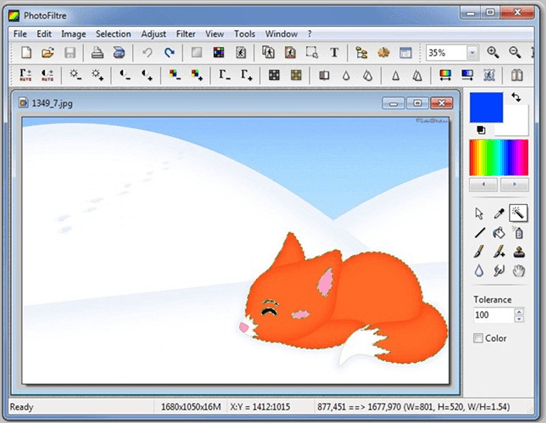This screenshot has width=546, height=423.
Task: Swap foreground and background colors
Action: point(516,97)
